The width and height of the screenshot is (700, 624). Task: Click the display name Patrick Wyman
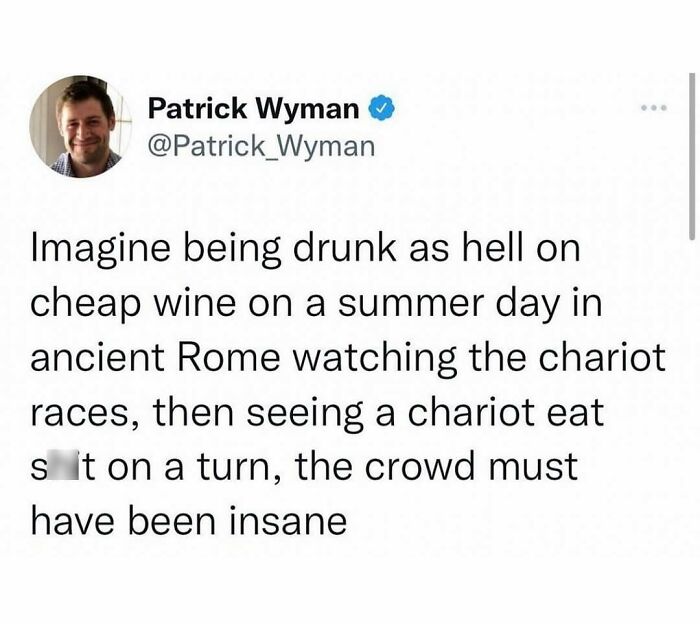point(253,108)
